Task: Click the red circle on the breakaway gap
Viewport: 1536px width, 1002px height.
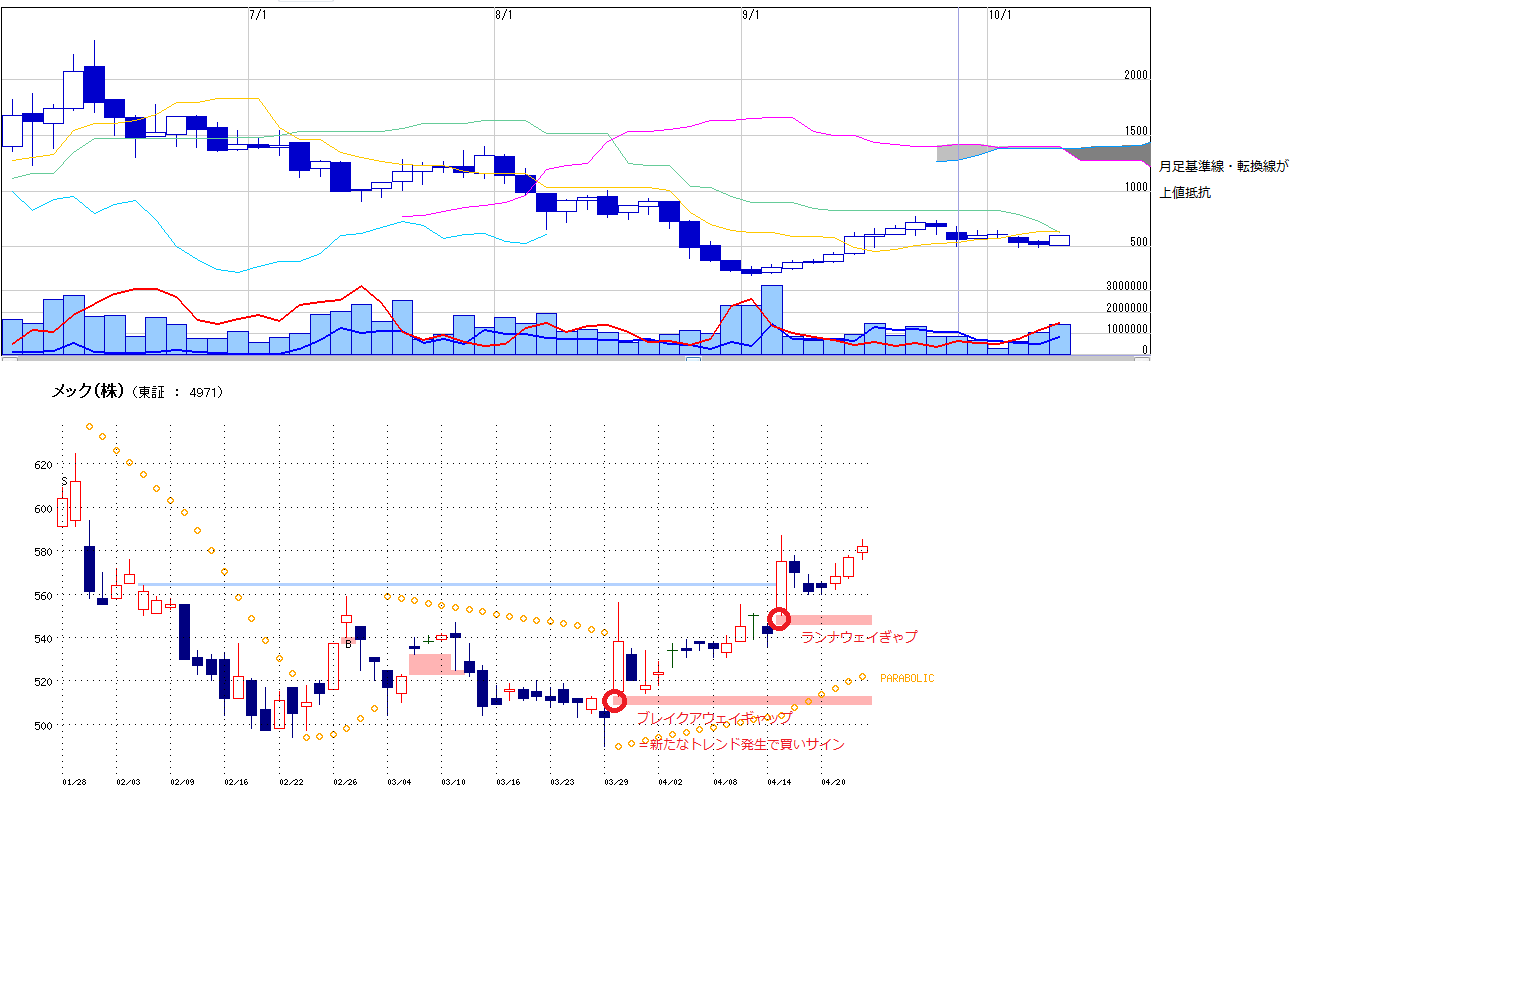Action: [614, 701]
